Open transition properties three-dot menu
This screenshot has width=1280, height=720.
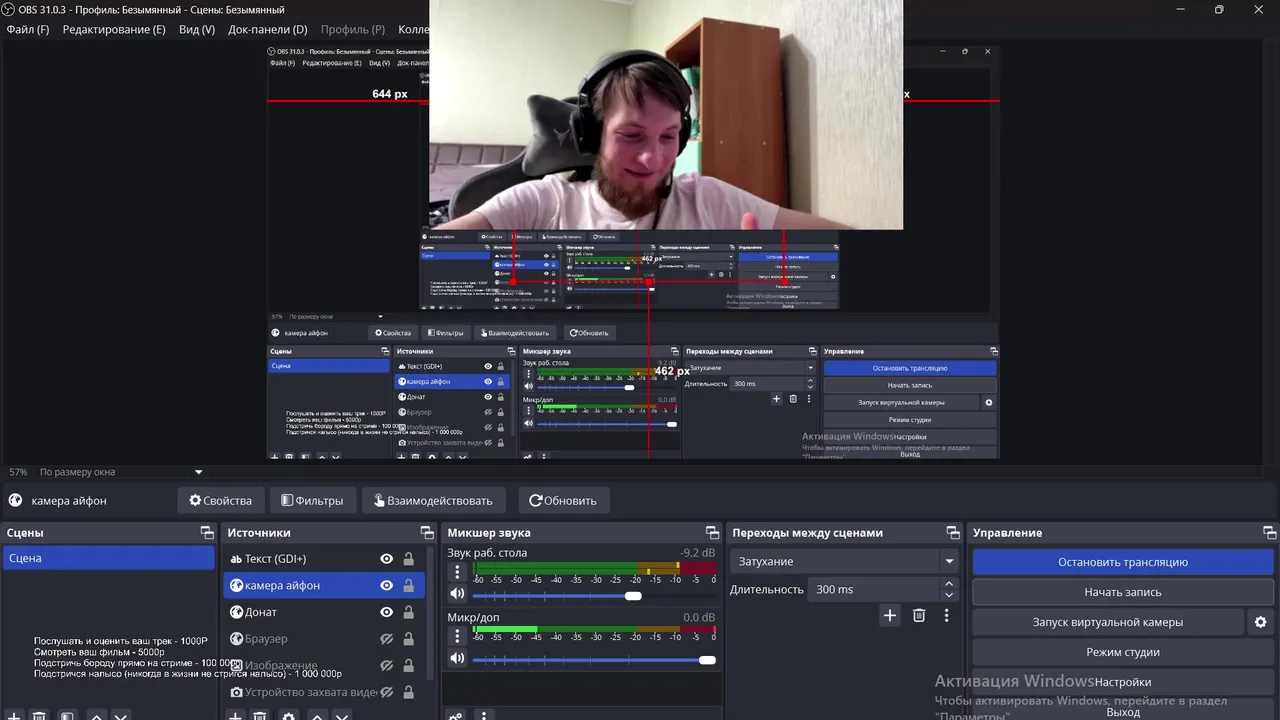pos(946,616)
